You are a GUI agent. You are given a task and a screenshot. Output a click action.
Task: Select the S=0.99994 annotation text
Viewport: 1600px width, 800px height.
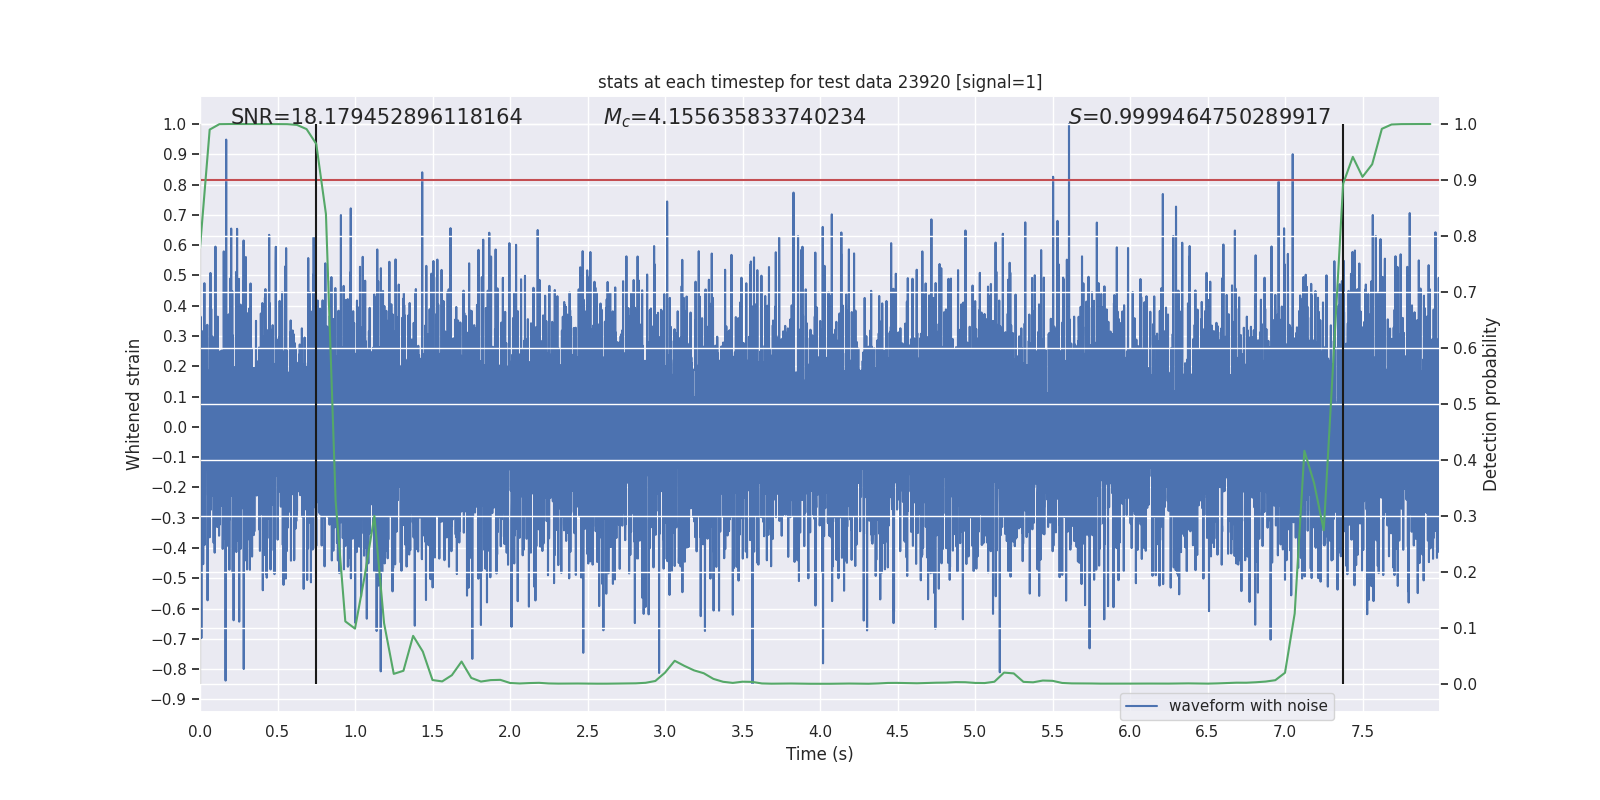[1199, 117]
